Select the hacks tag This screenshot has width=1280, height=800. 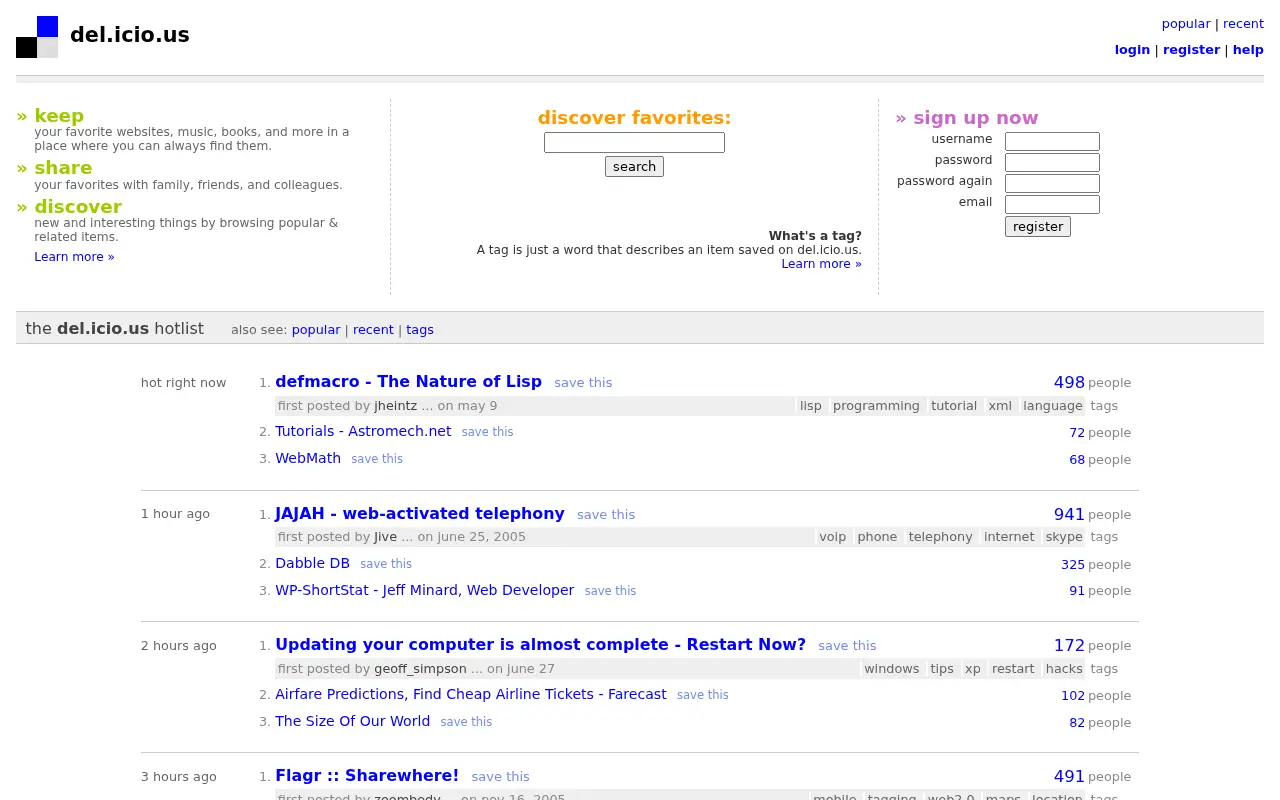point(1063,669)
